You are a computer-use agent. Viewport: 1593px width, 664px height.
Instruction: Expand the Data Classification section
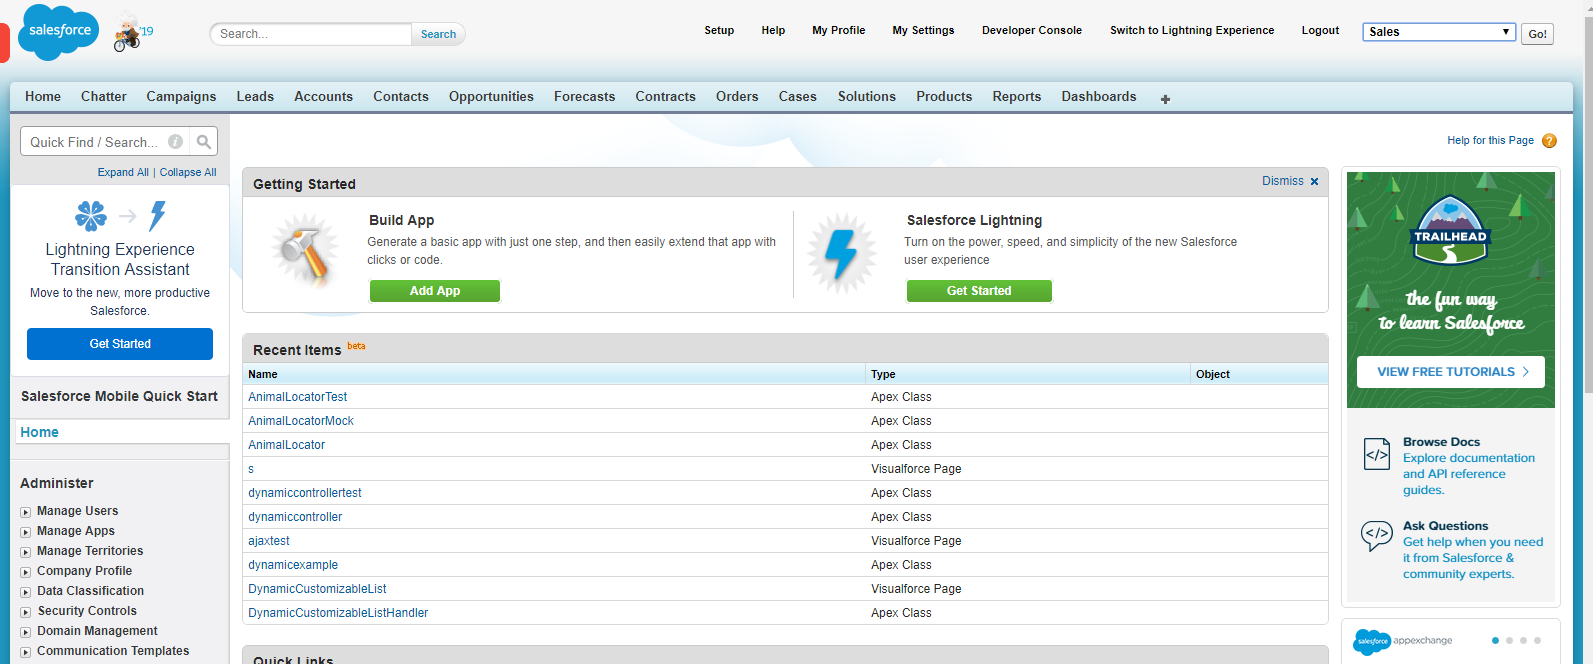point(26,592)
